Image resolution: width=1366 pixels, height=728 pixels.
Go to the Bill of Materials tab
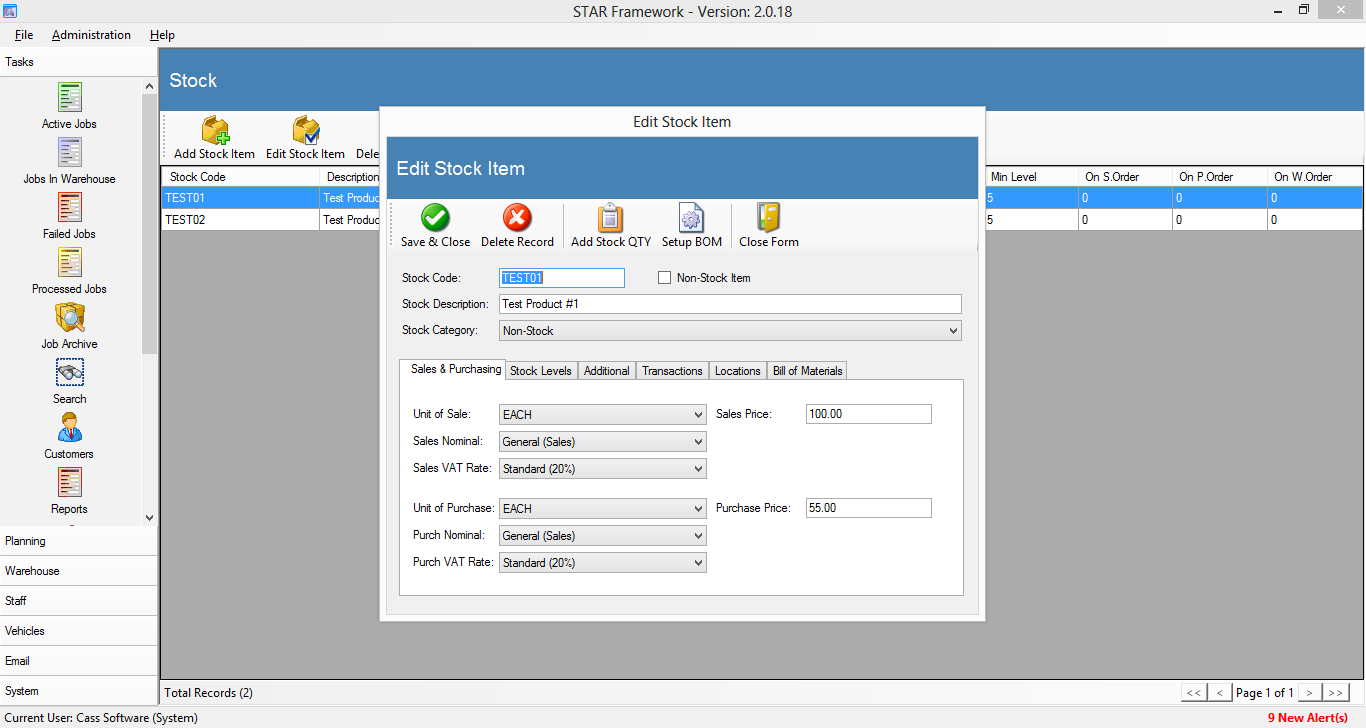(x=807, y=371)
